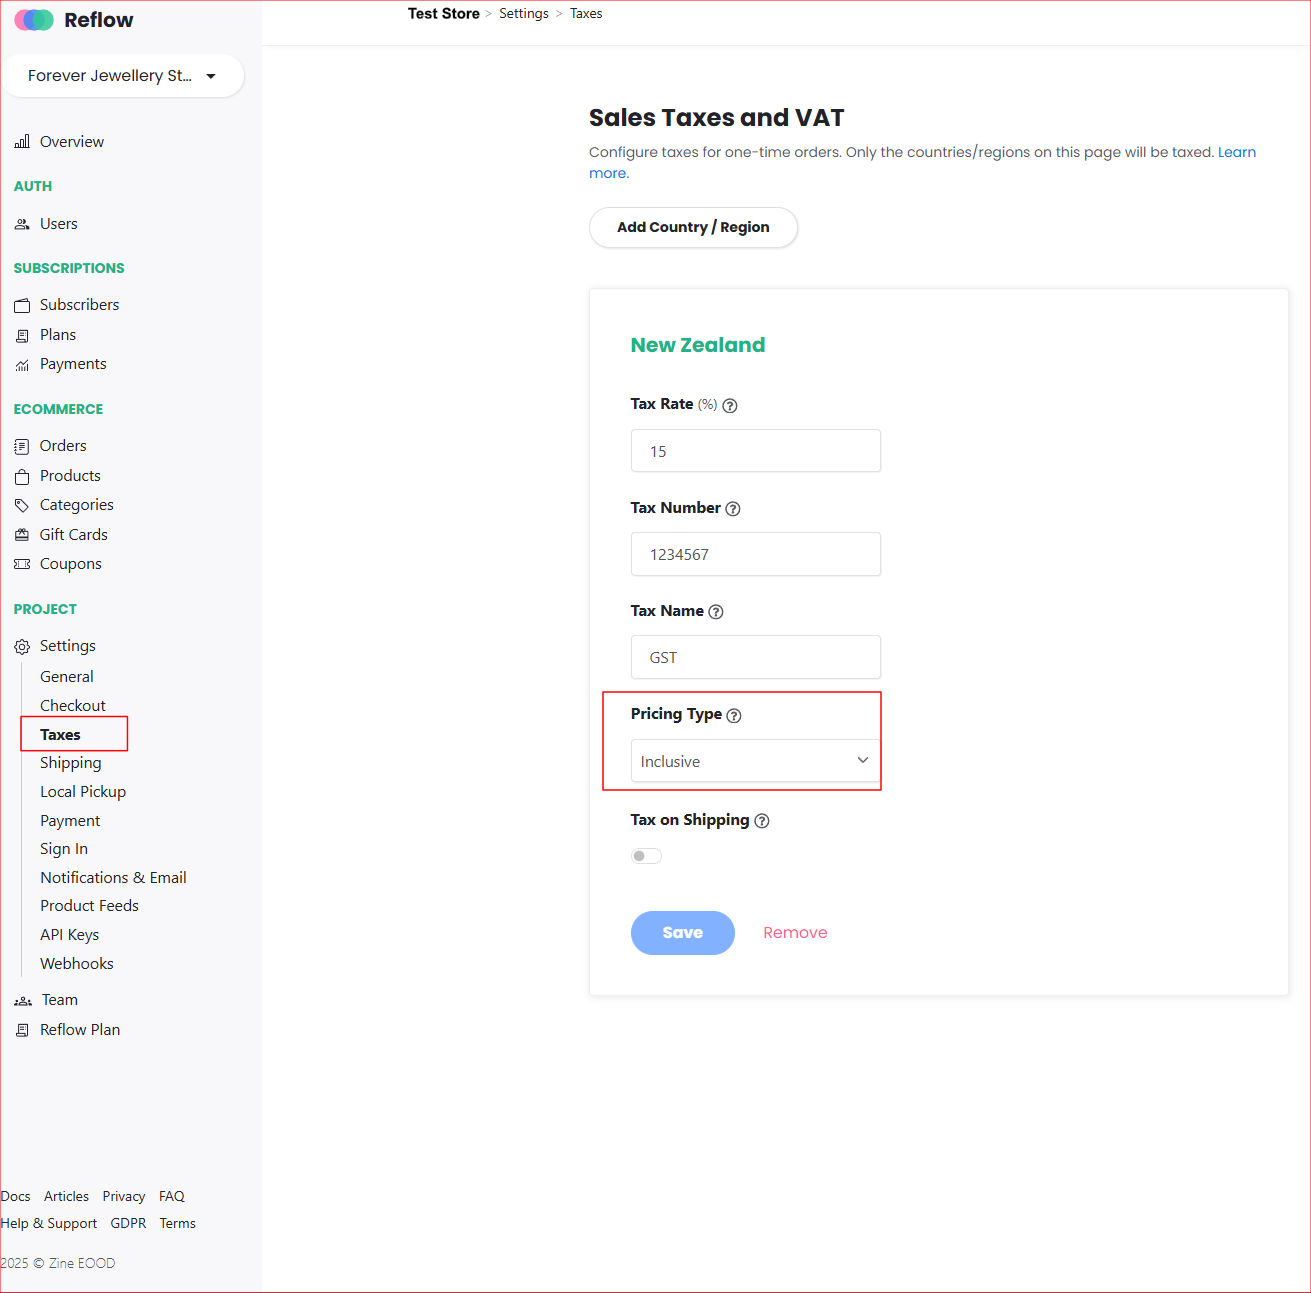
Task: Click the Gift Cards icon in sidebar
Action: pos(22,535)
